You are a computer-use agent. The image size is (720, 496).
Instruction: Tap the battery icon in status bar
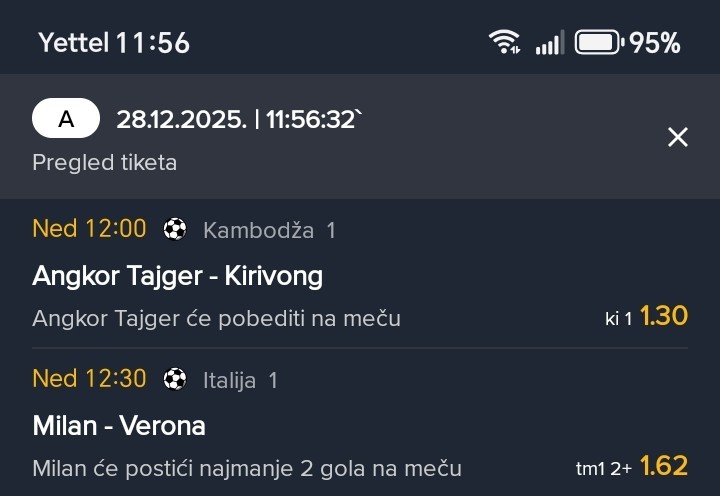(x=599, y=43)
